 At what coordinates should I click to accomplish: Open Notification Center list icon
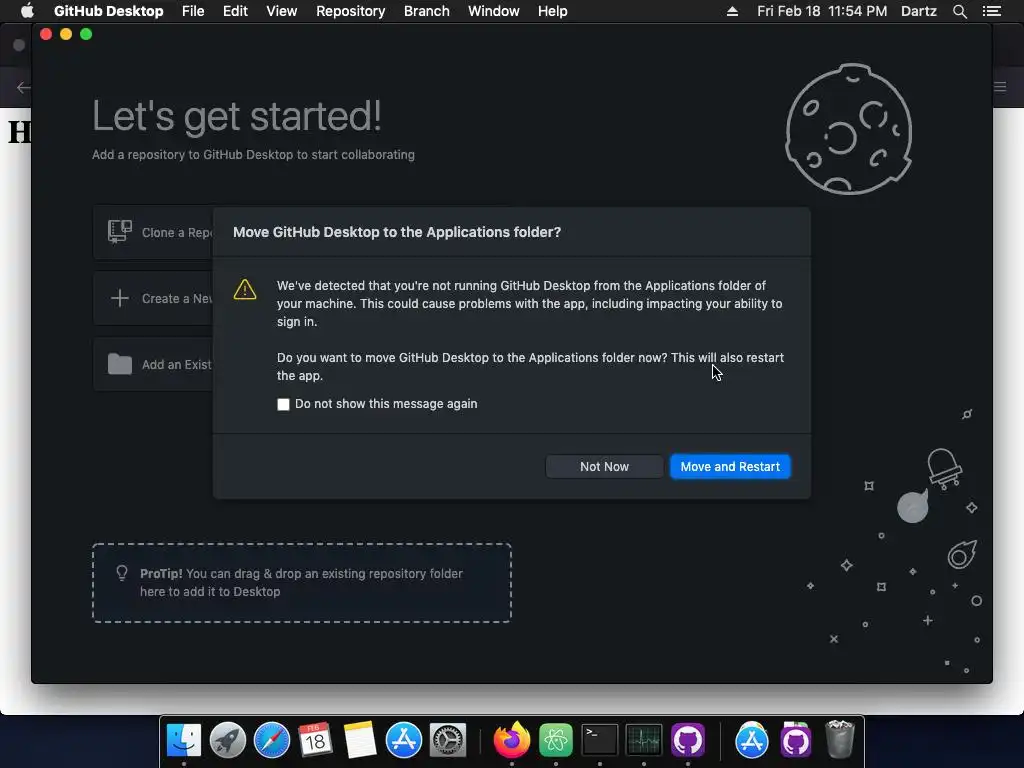coord(991,11)
